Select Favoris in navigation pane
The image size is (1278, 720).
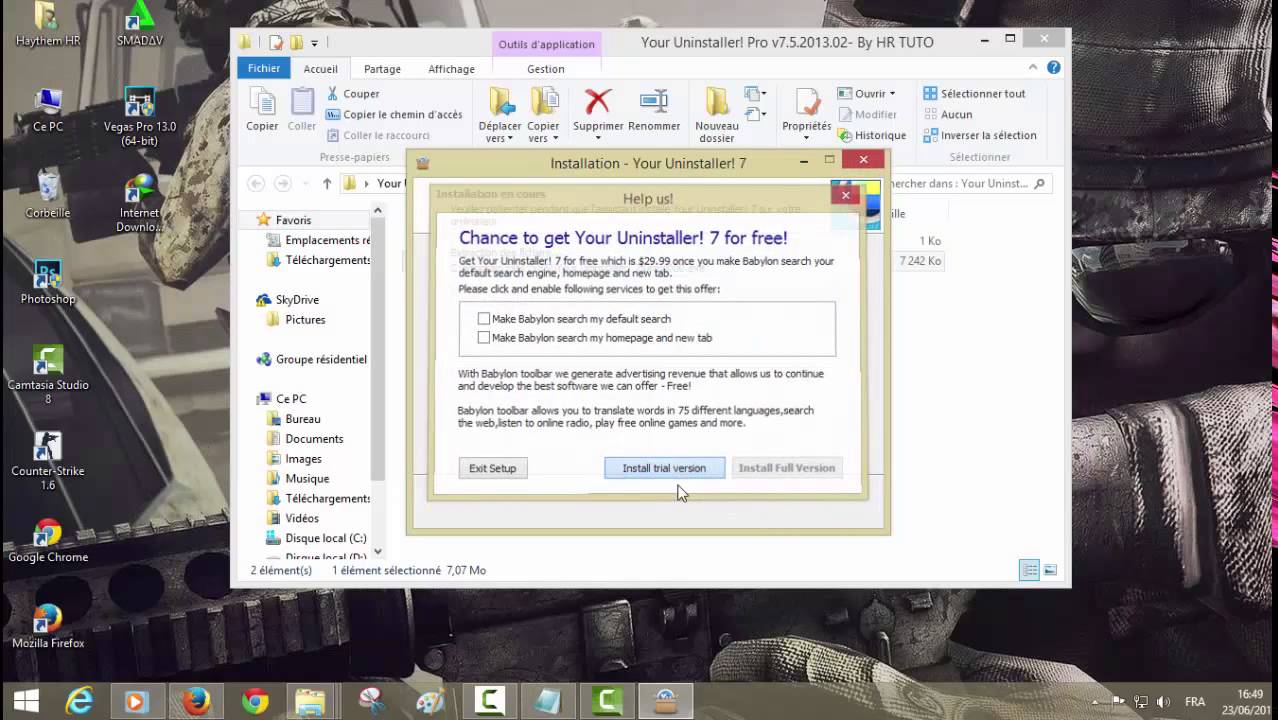coord(293,220)
